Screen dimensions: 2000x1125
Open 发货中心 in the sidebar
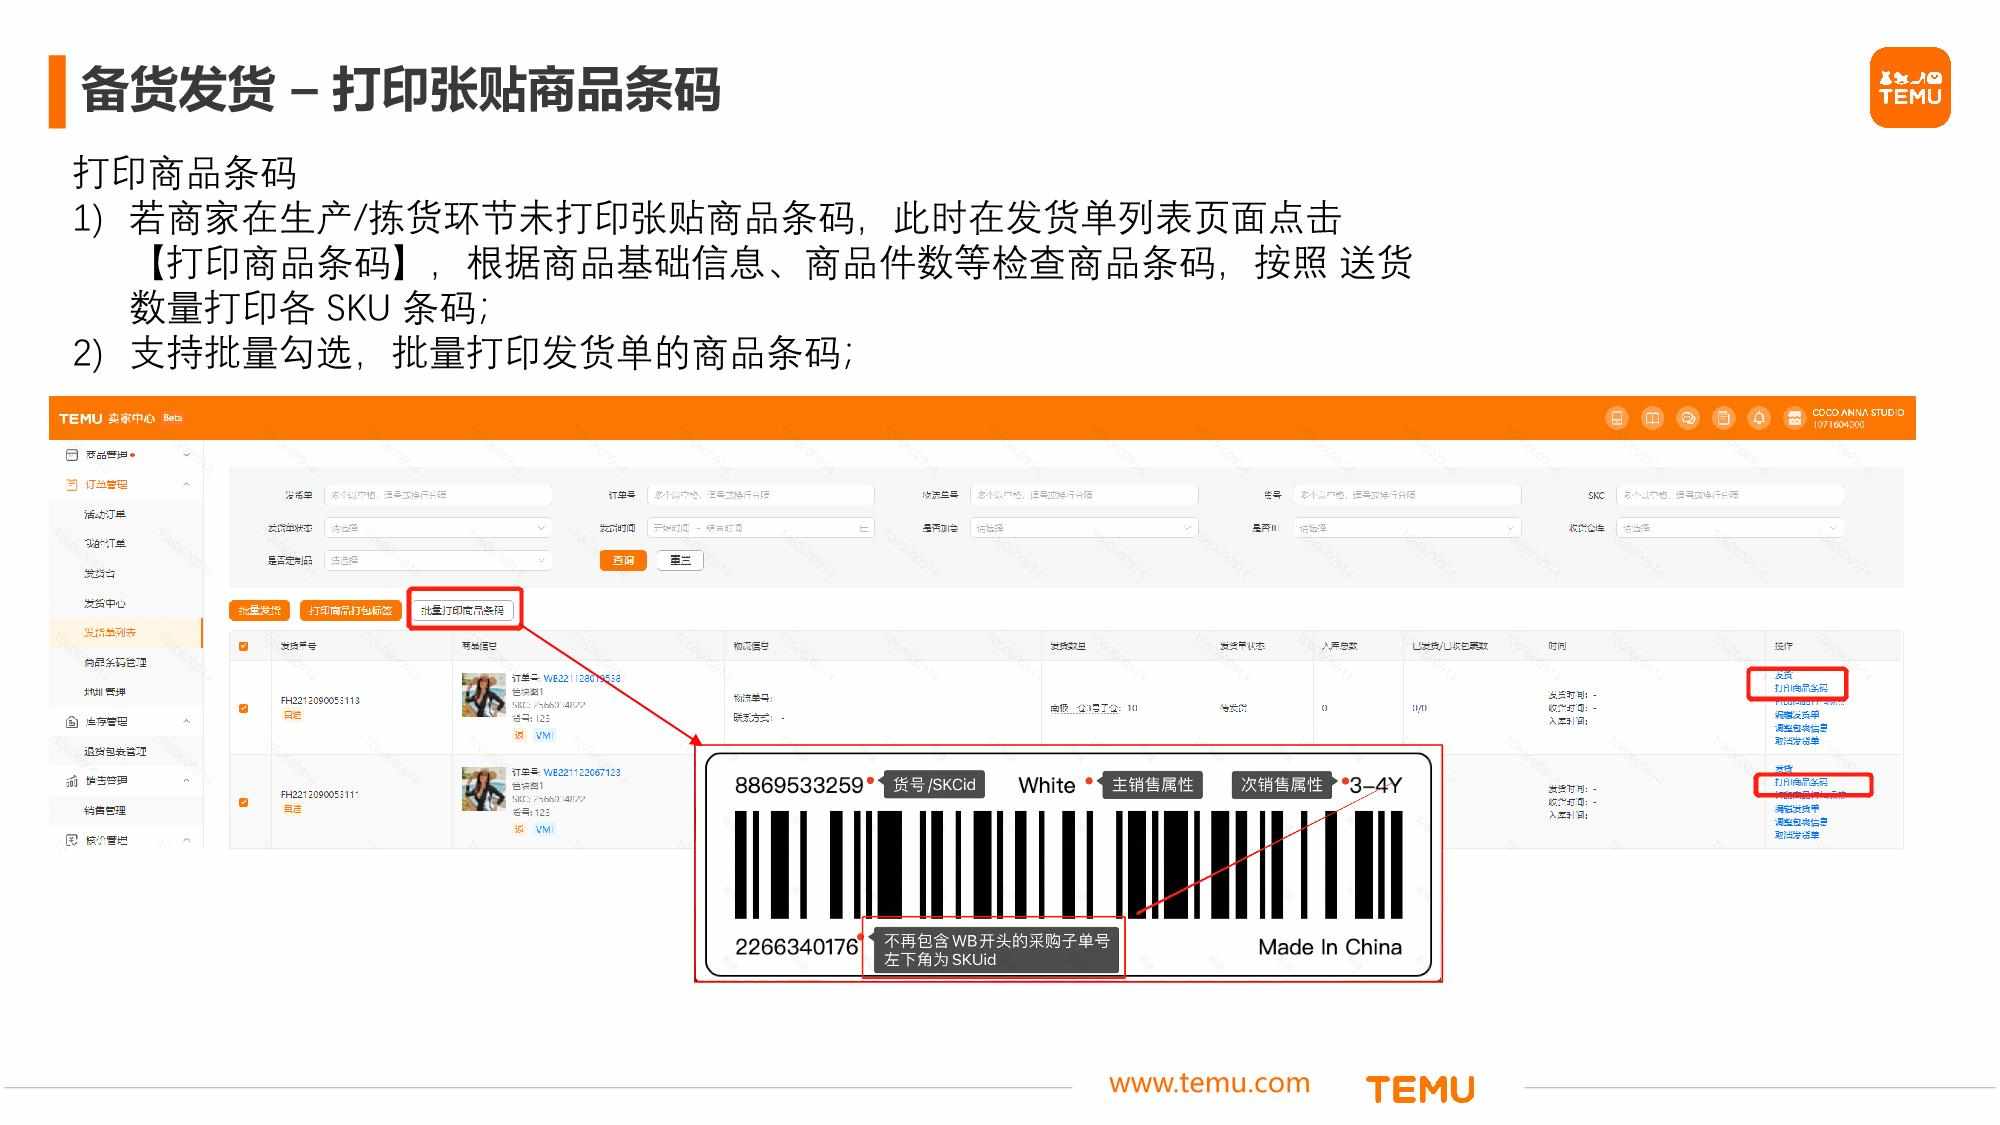[105, 603]
